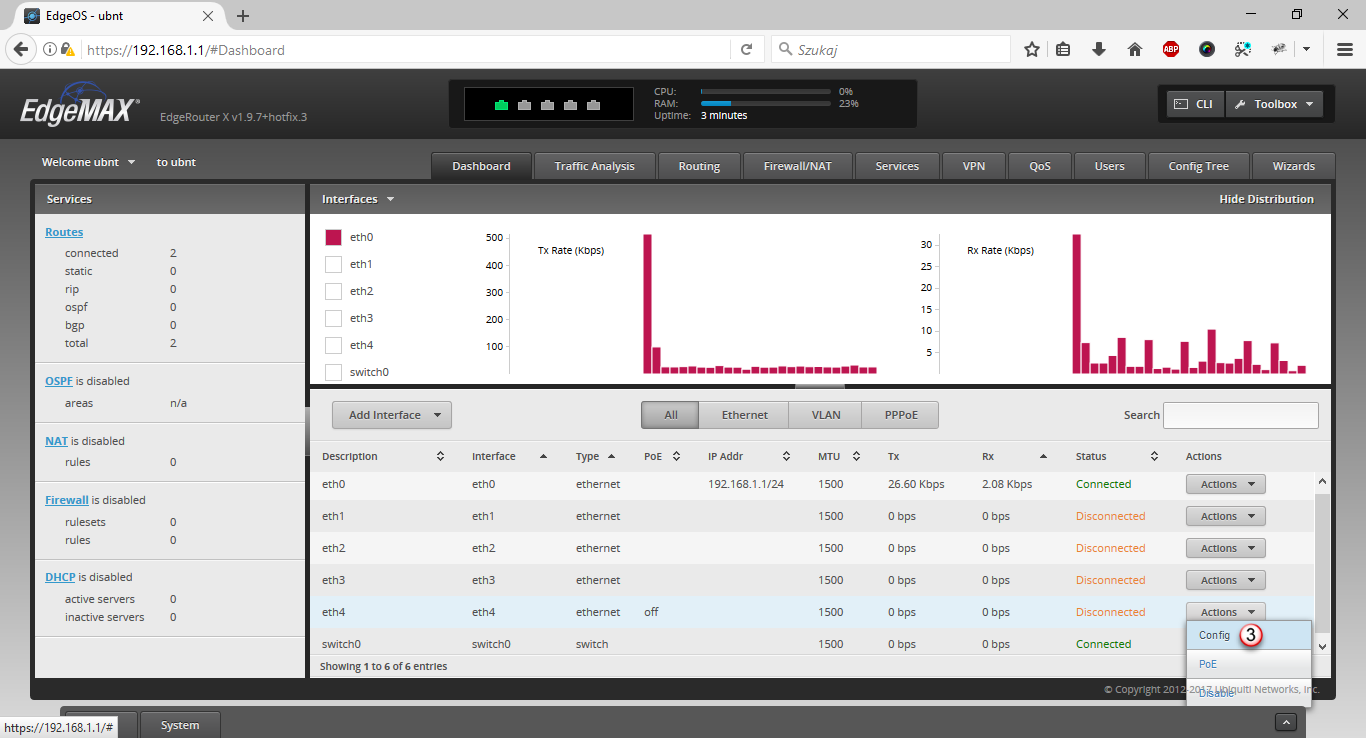Go to the browser home icon
This screenshot has height=738, width=1366.
pos(1135,49)
